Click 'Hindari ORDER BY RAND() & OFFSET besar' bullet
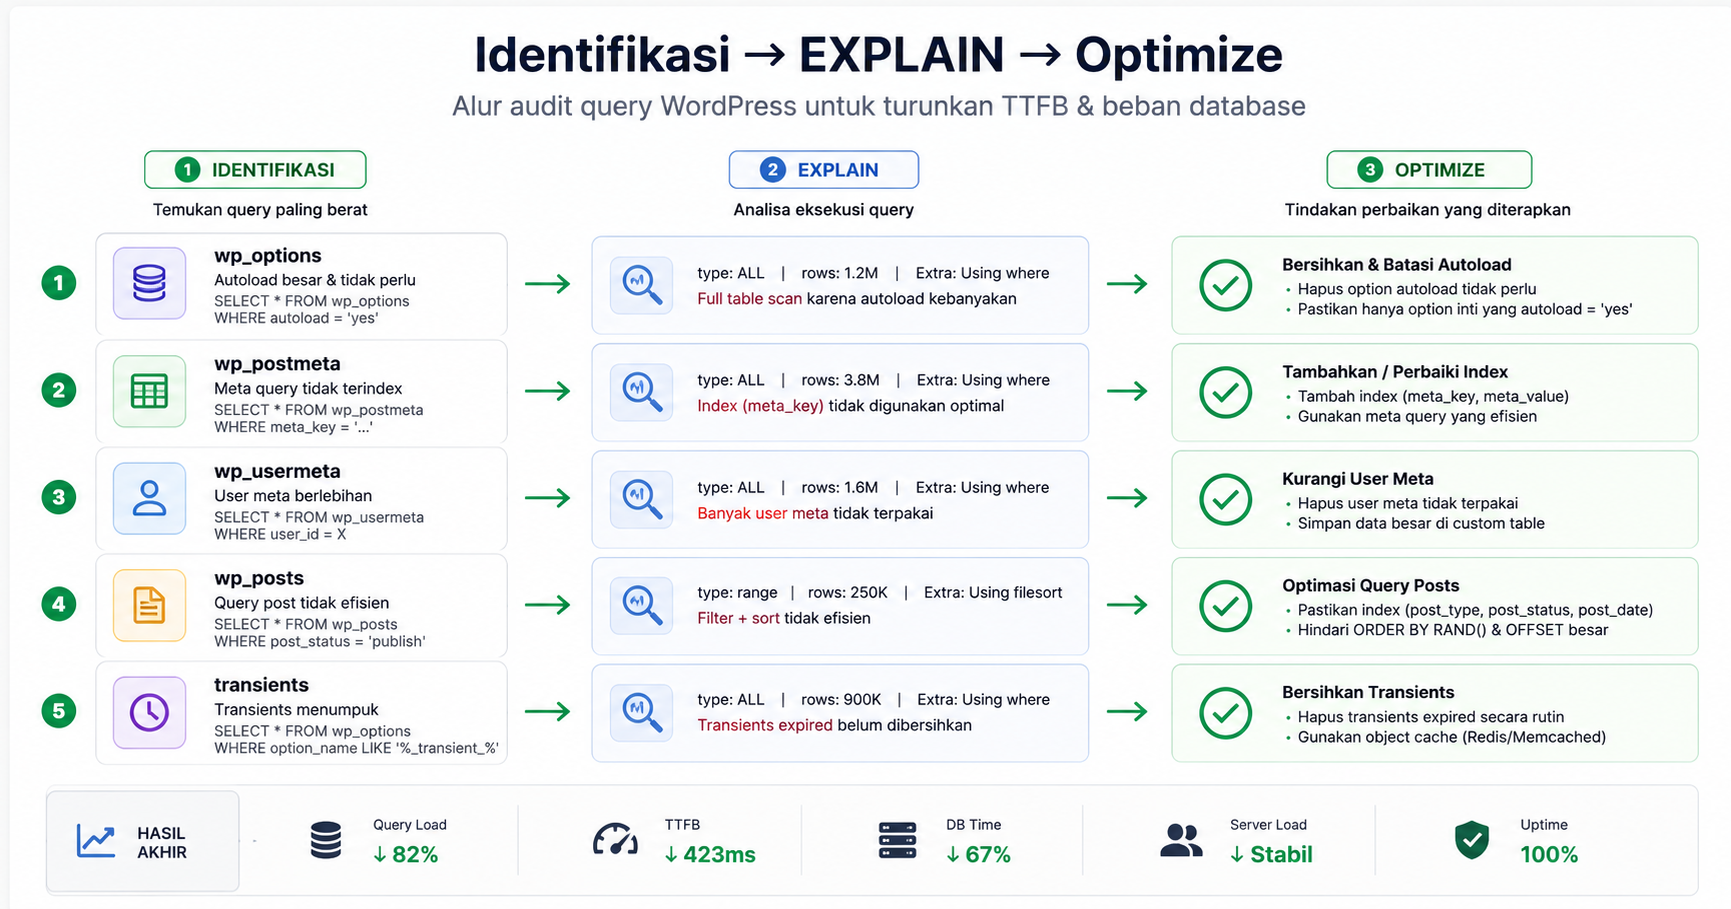This screenshot has height=909, width=1731. coord(1452,630)
